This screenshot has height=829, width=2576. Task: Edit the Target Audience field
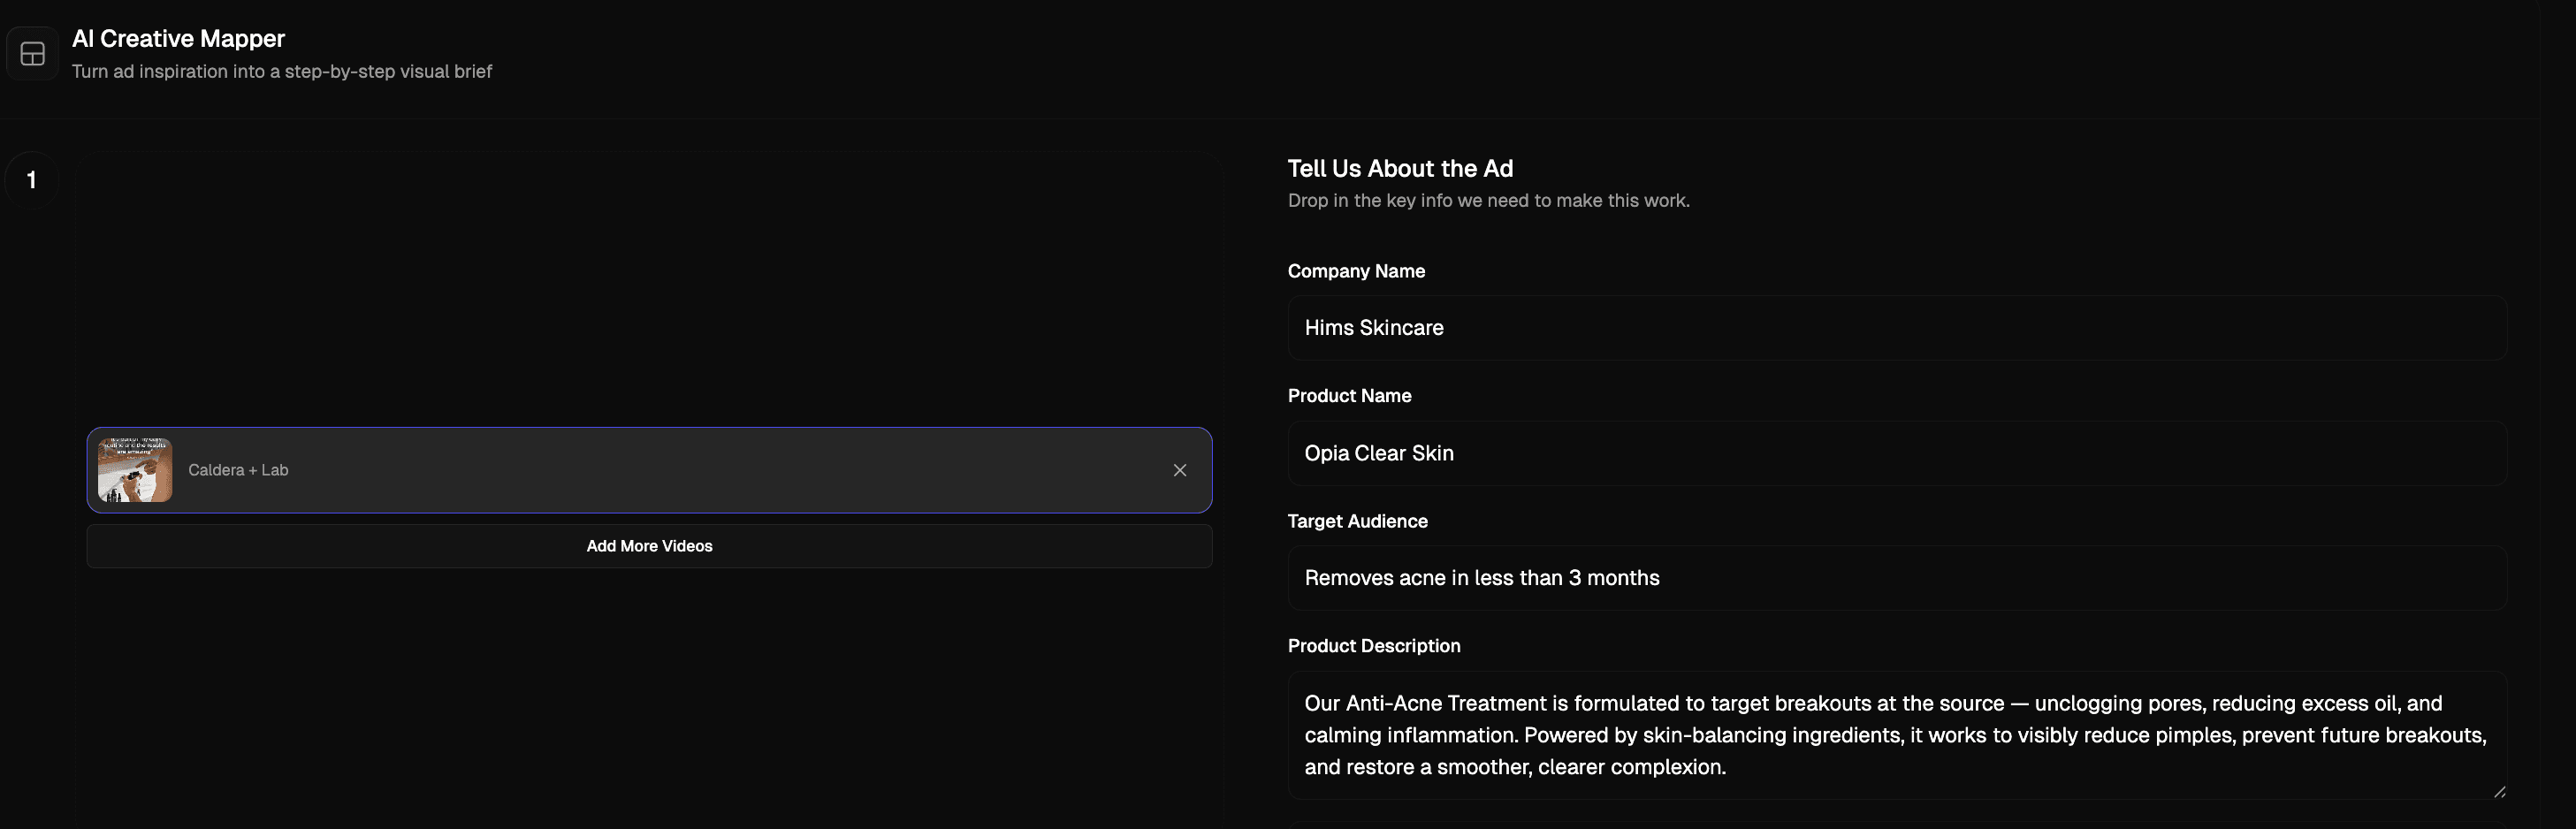[1896, 578]
